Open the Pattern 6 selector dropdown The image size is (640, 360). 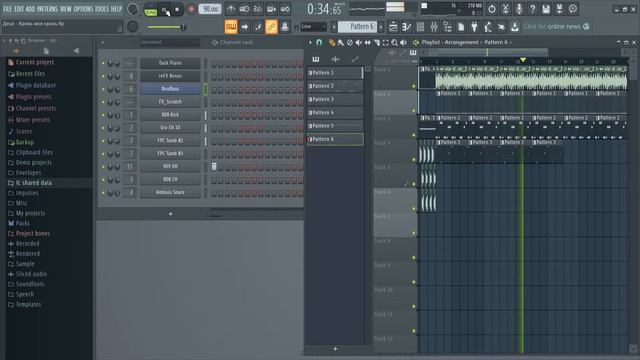(358, 27)
